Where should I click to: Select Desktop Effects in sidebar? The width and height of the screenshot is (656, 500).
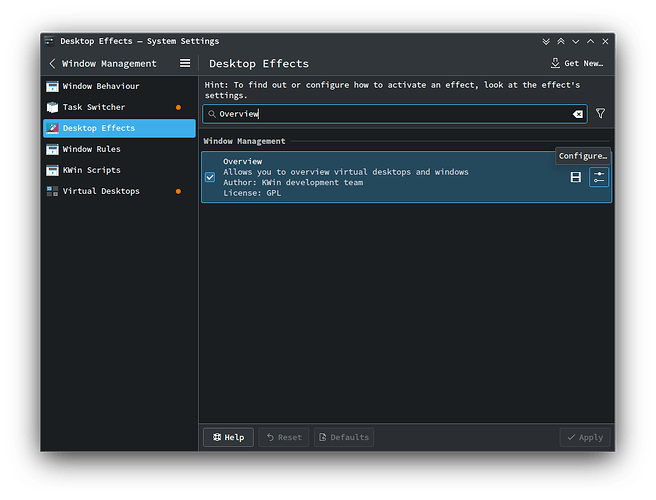click(119, 128)
